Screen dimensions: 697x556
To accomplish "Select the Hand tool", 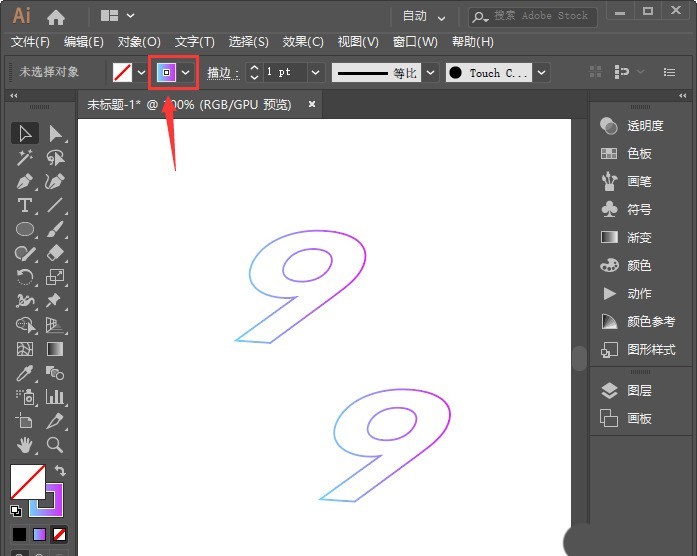I will [x=25, y=445].
